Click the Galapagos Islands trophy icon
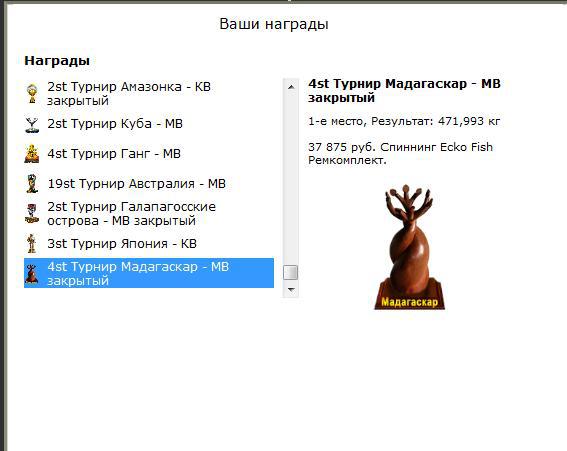Viewport: 567px width, 451px height. click(32, 213)
